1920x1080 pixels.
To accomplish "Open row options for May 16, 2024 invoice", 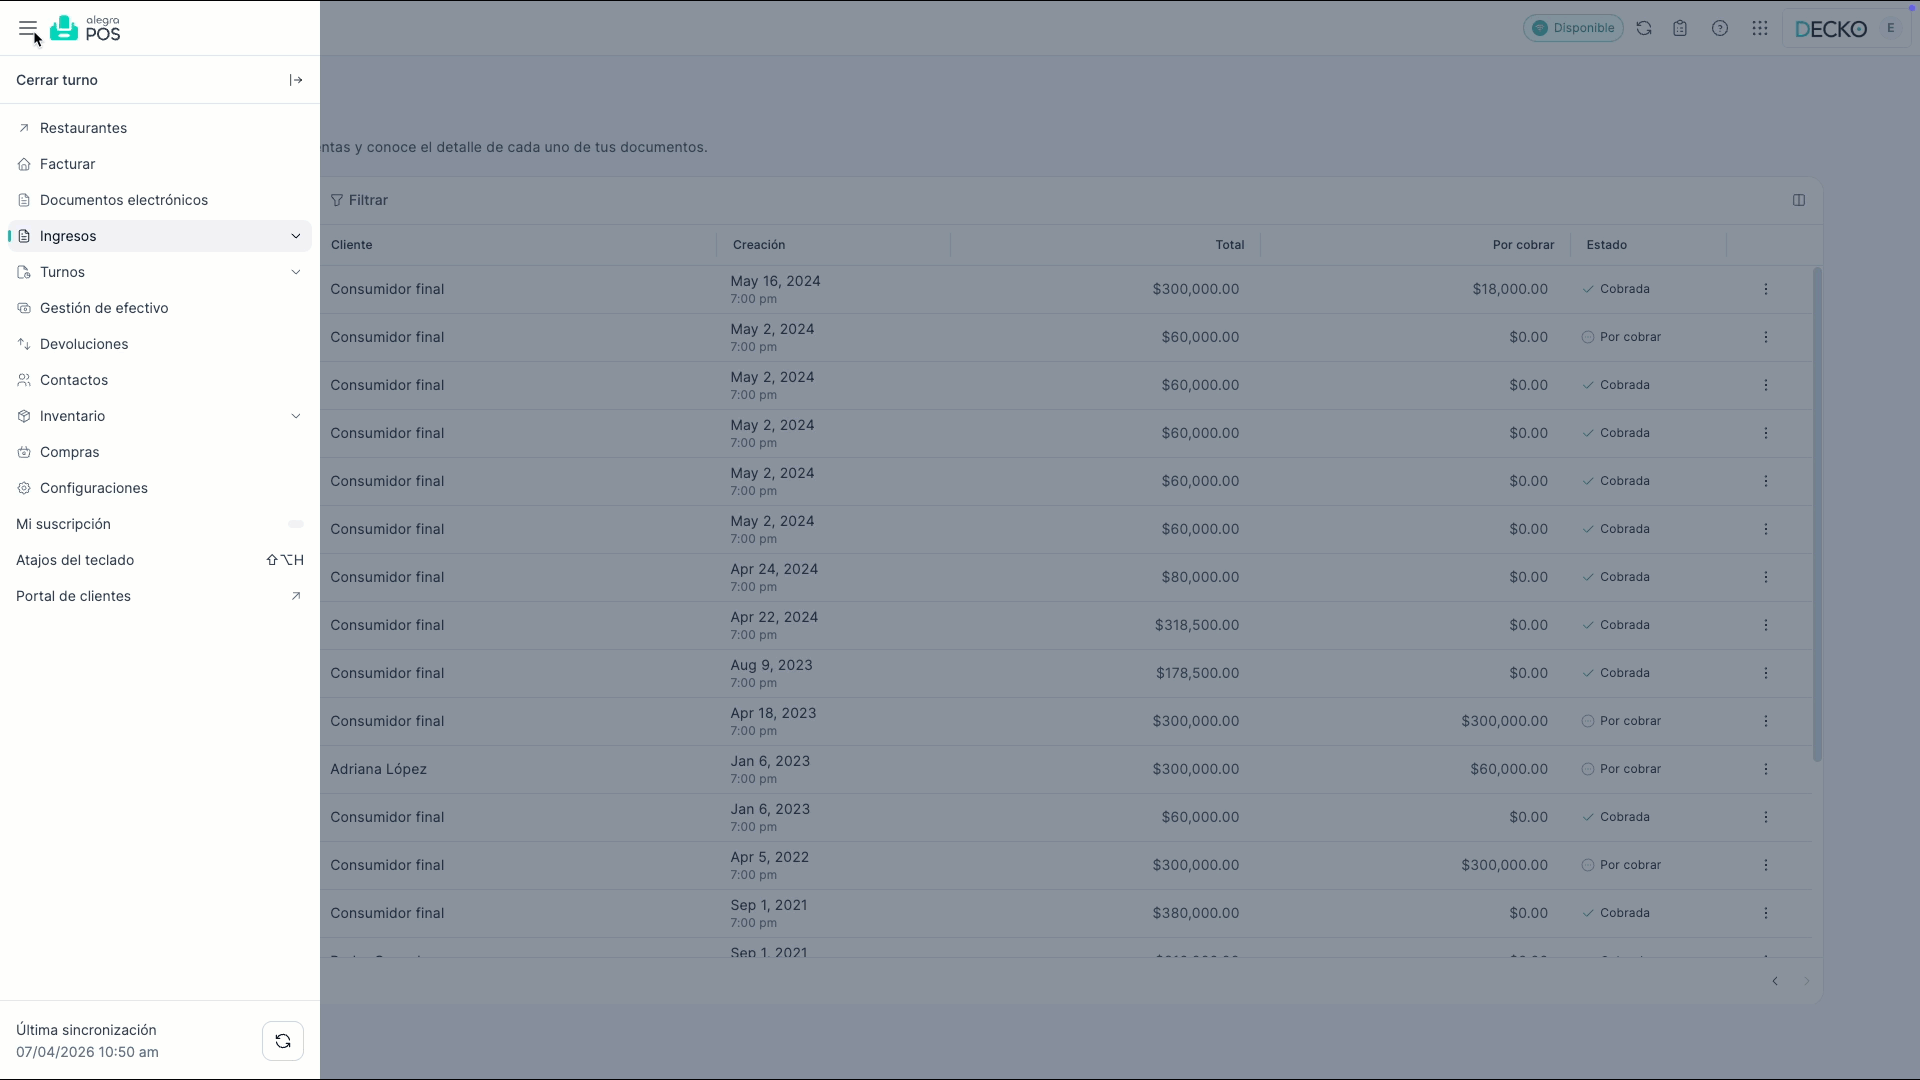I will [1766, 289].
